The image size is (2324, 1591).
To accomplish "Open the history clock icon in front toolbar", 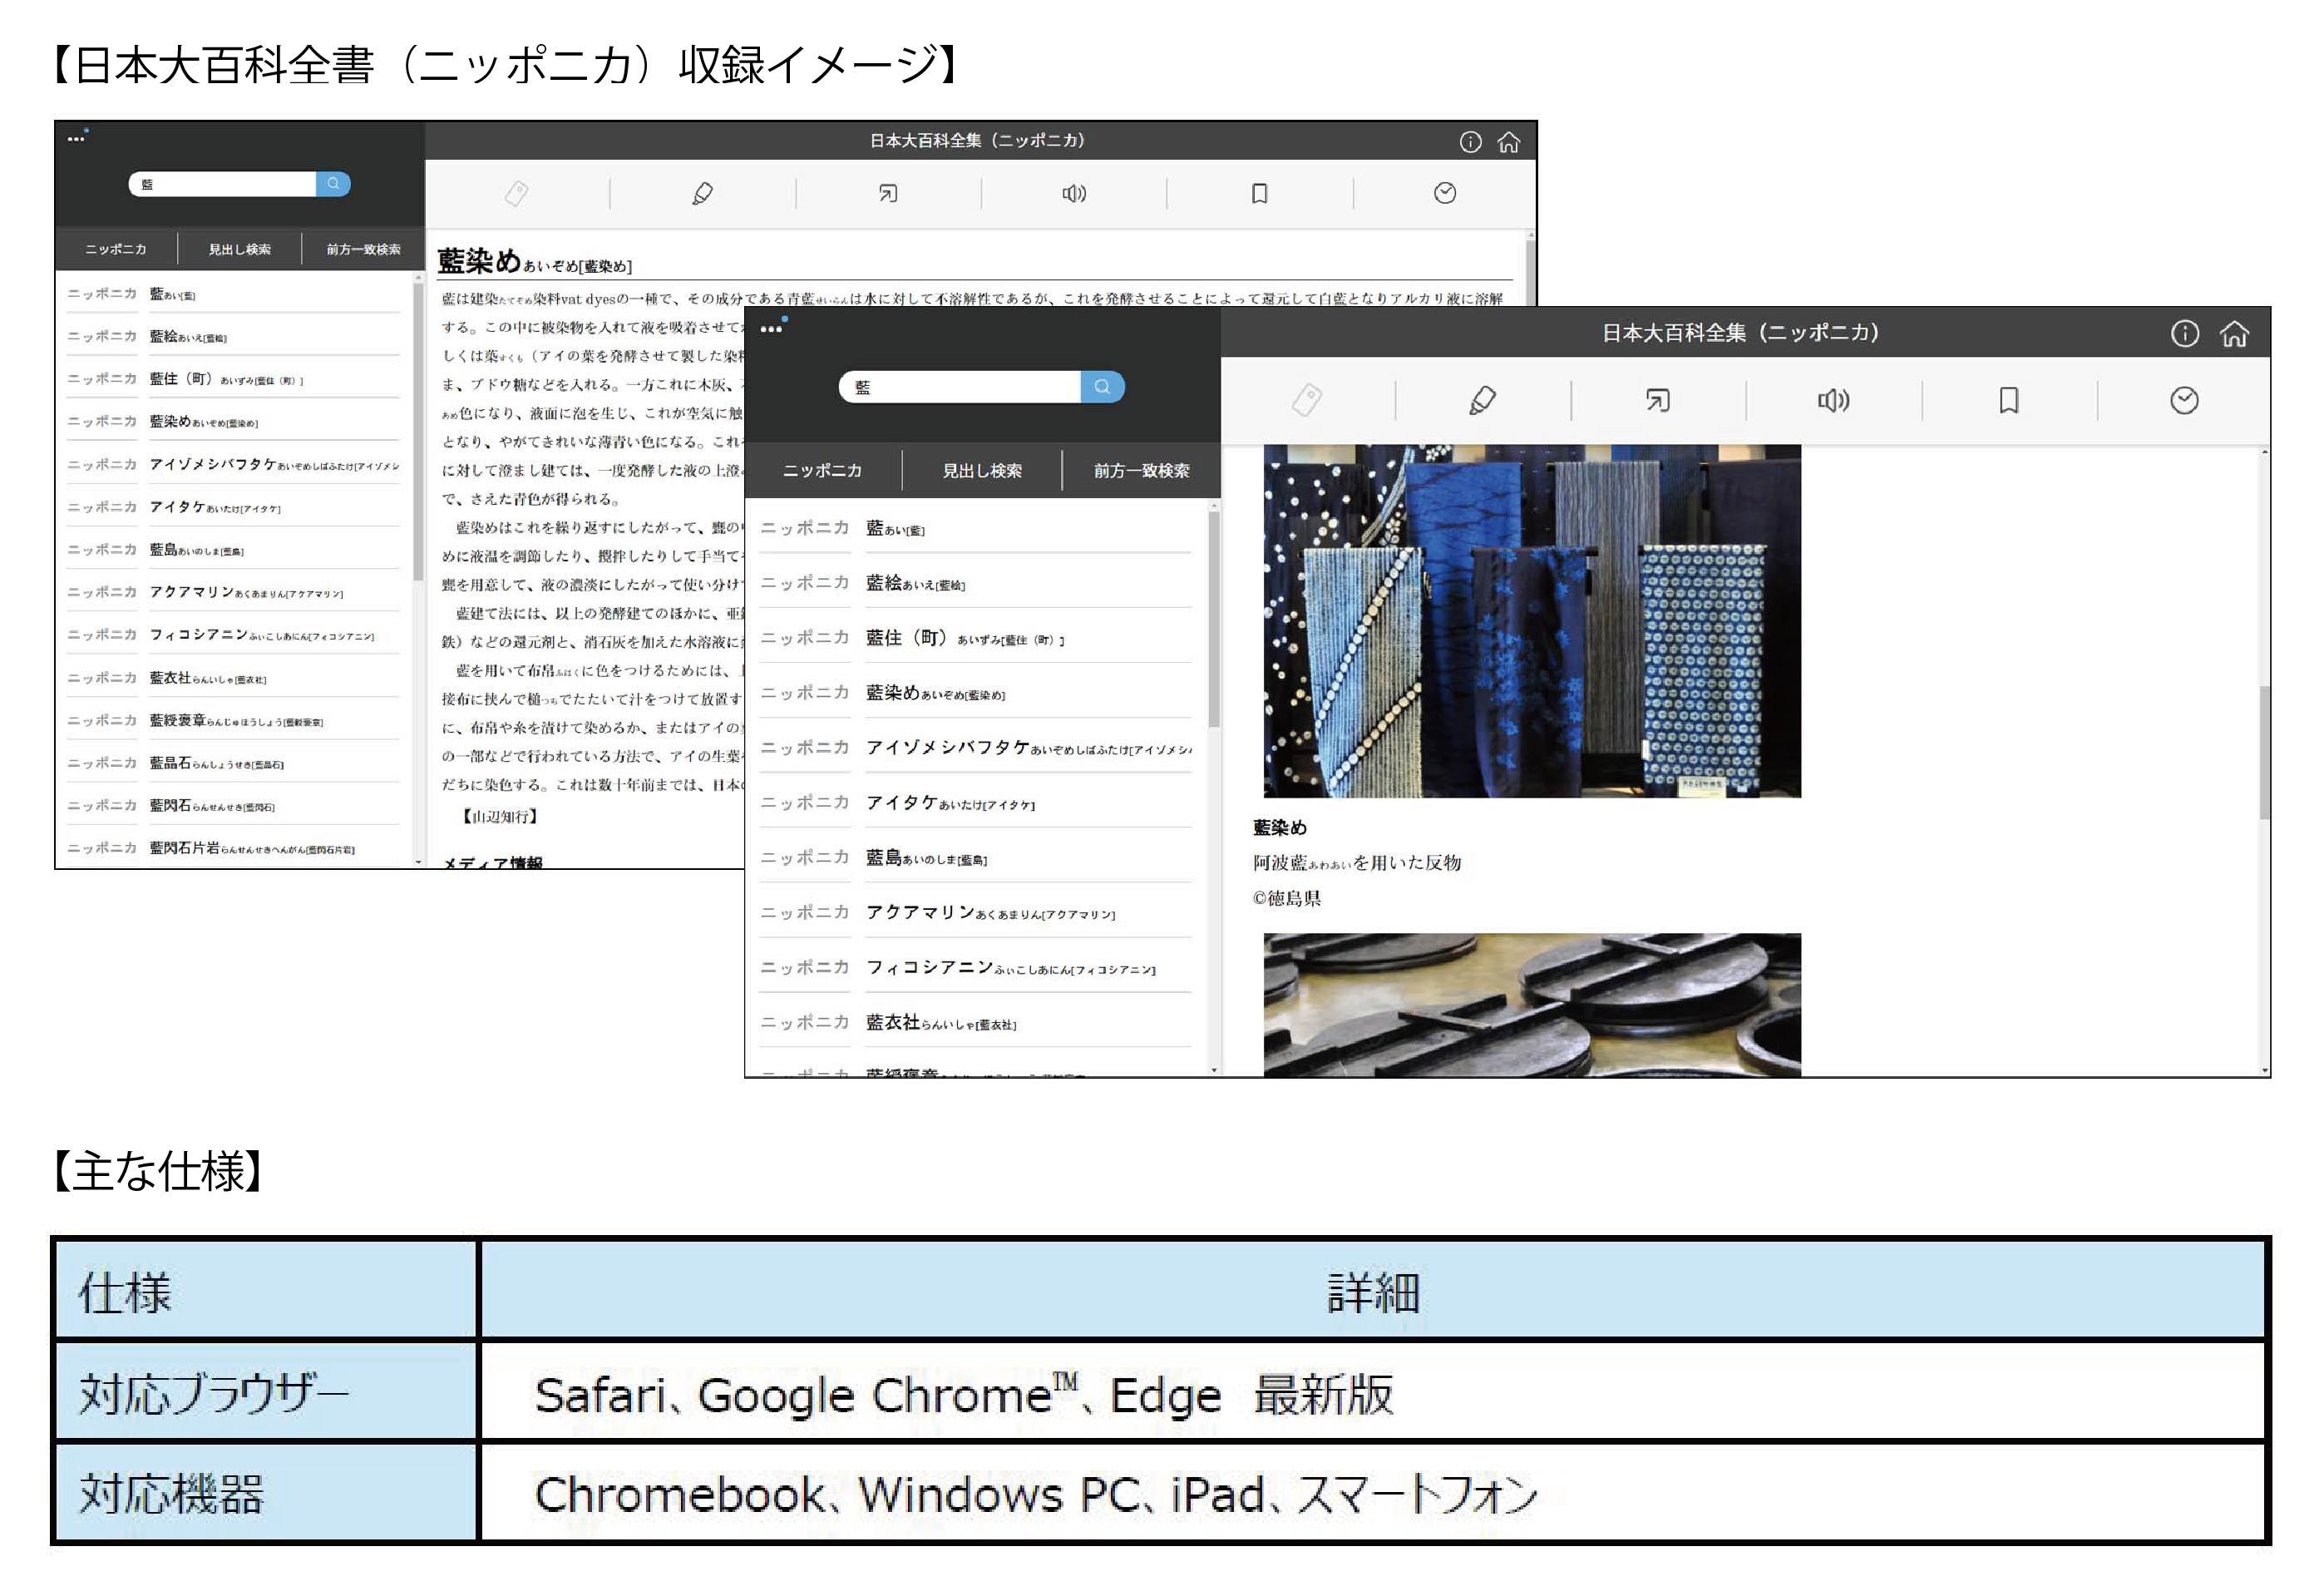I will point(2184,401).
